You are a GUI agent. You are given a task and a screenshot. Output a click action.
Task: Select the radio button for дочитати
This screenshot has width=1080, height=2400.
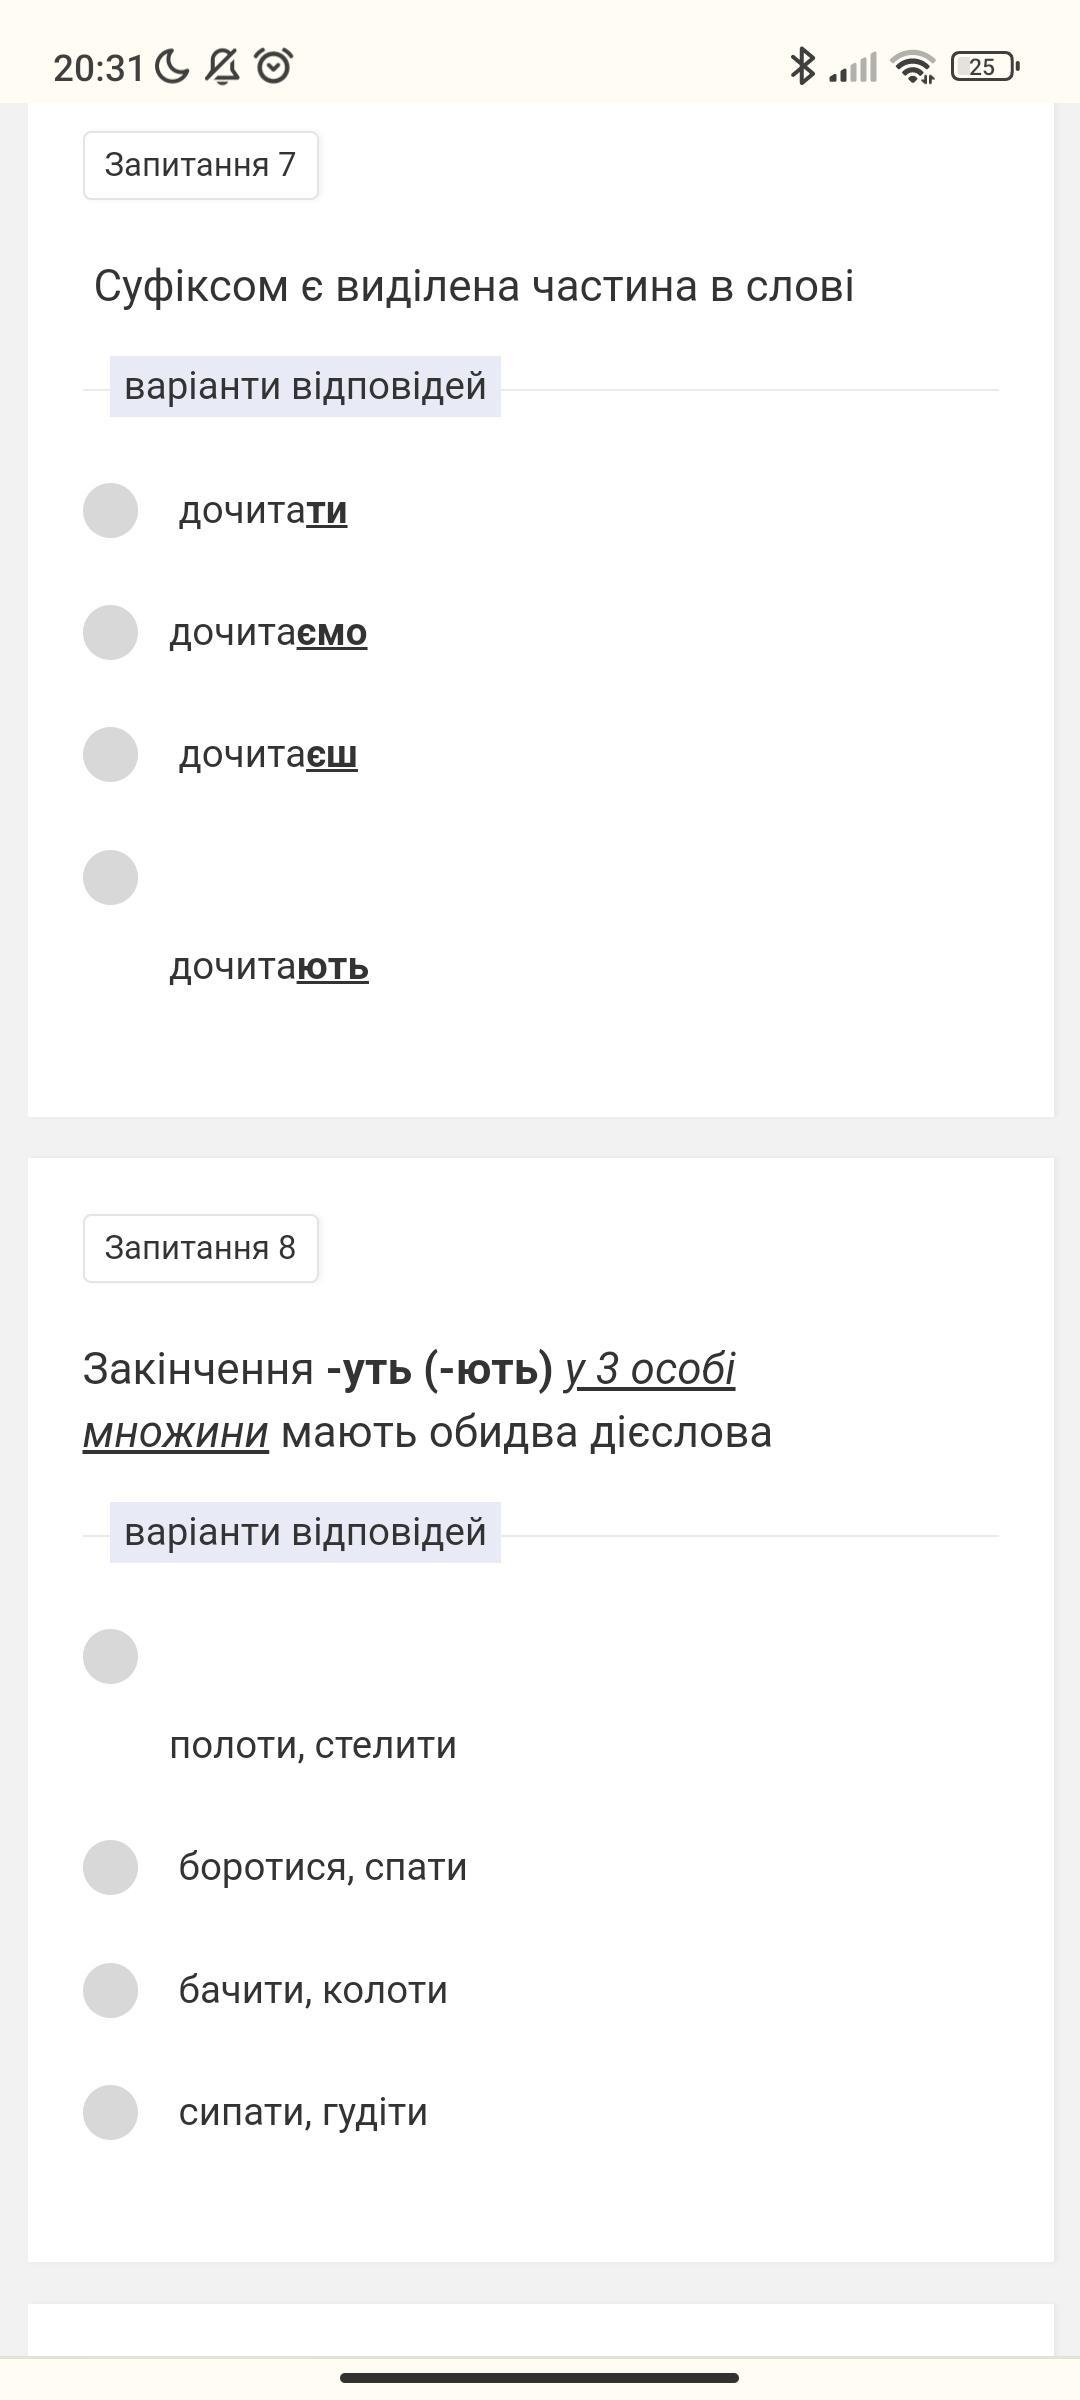pyautogui.click(x=110, y=510)
